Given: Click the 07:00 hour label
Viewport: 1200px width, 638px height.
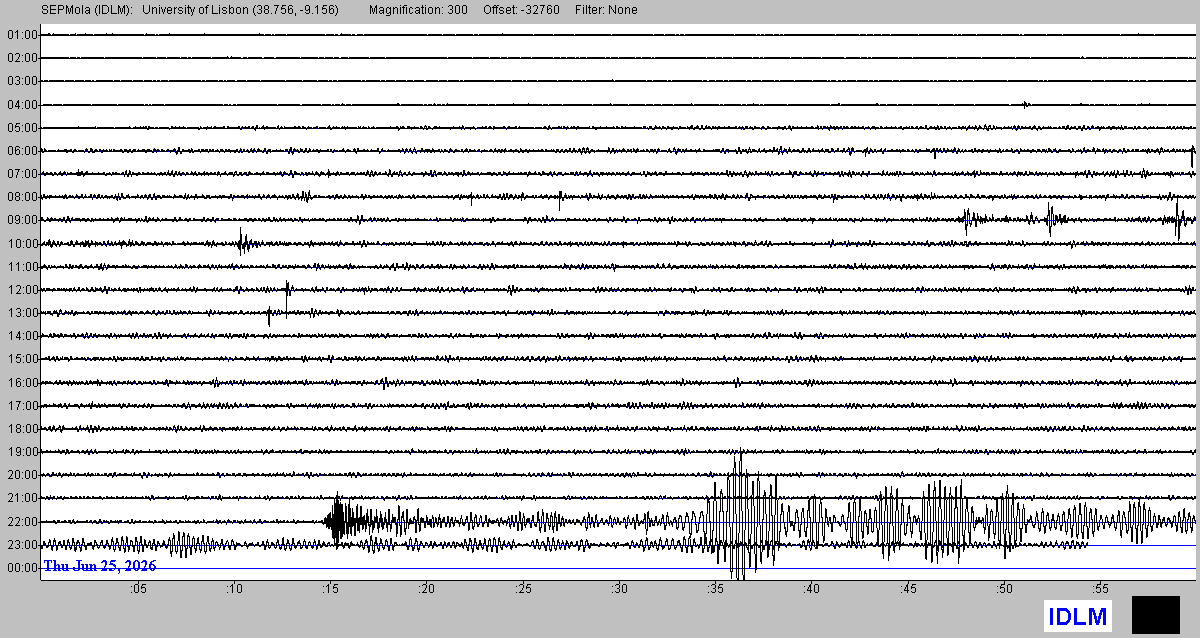Looking at the screenshot, I should 22,174.
